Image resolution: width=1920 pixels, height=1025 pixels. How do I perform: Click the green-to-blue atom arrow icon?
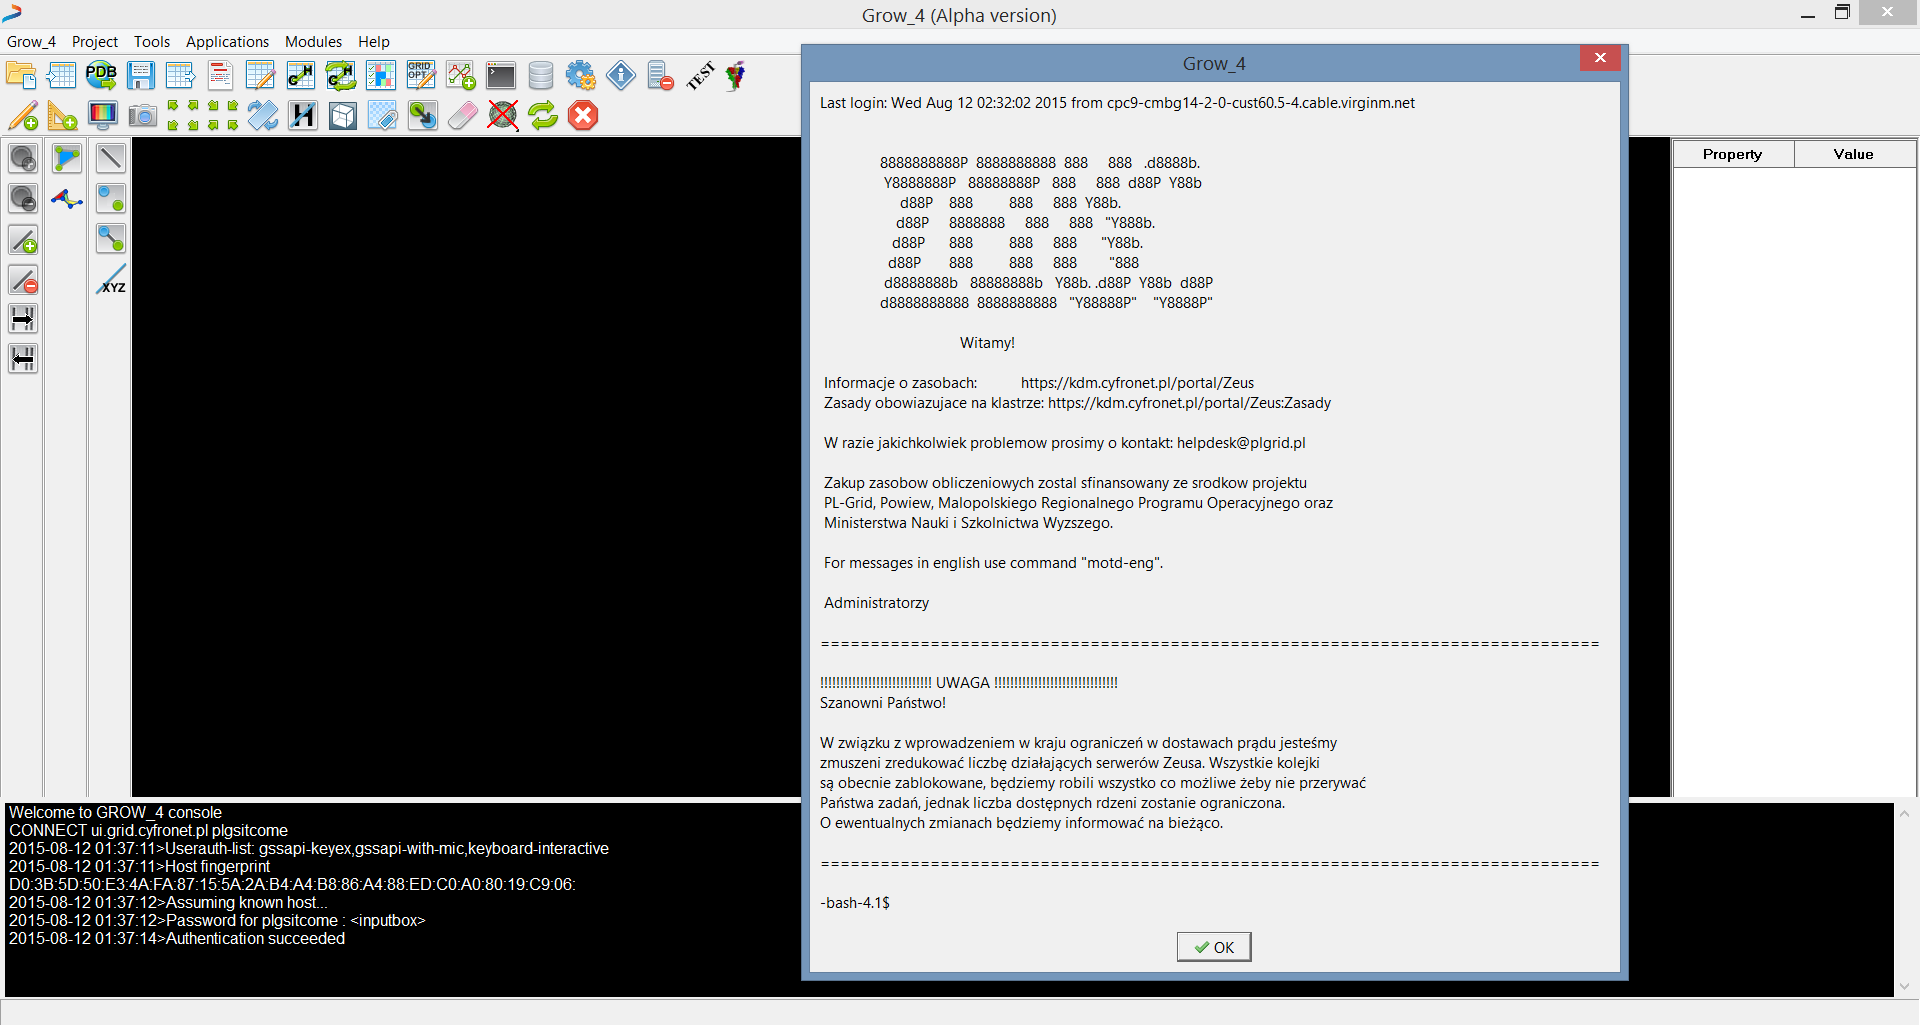[x=423, y=116]
